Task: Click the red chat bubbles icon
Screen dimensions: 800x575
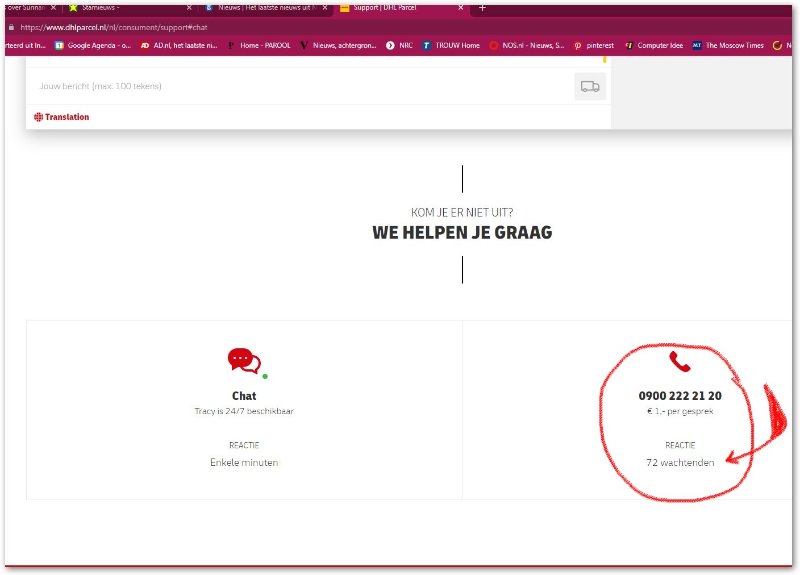Action: (244, 361)
